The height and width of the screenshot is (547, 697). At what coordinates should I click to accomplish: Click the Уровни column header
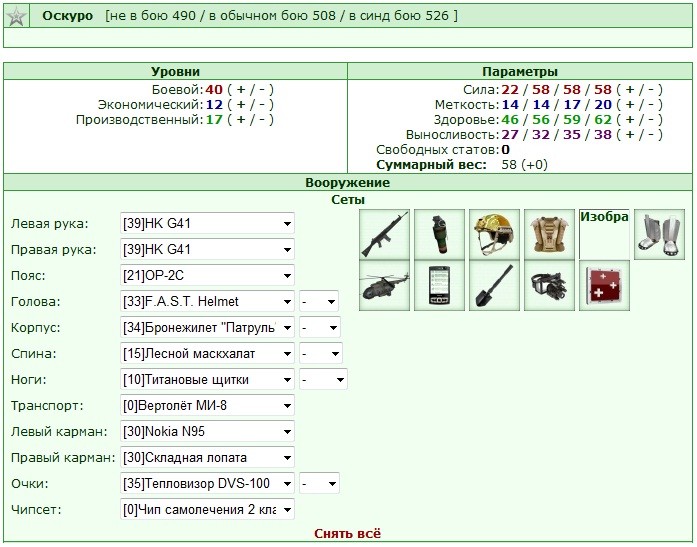click(x=176, y=72)
